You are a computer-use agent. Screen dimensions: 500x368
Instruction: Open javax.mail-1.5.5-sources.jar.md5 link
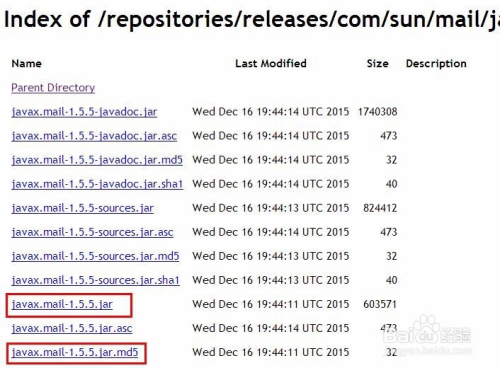(x=95, y=256)
